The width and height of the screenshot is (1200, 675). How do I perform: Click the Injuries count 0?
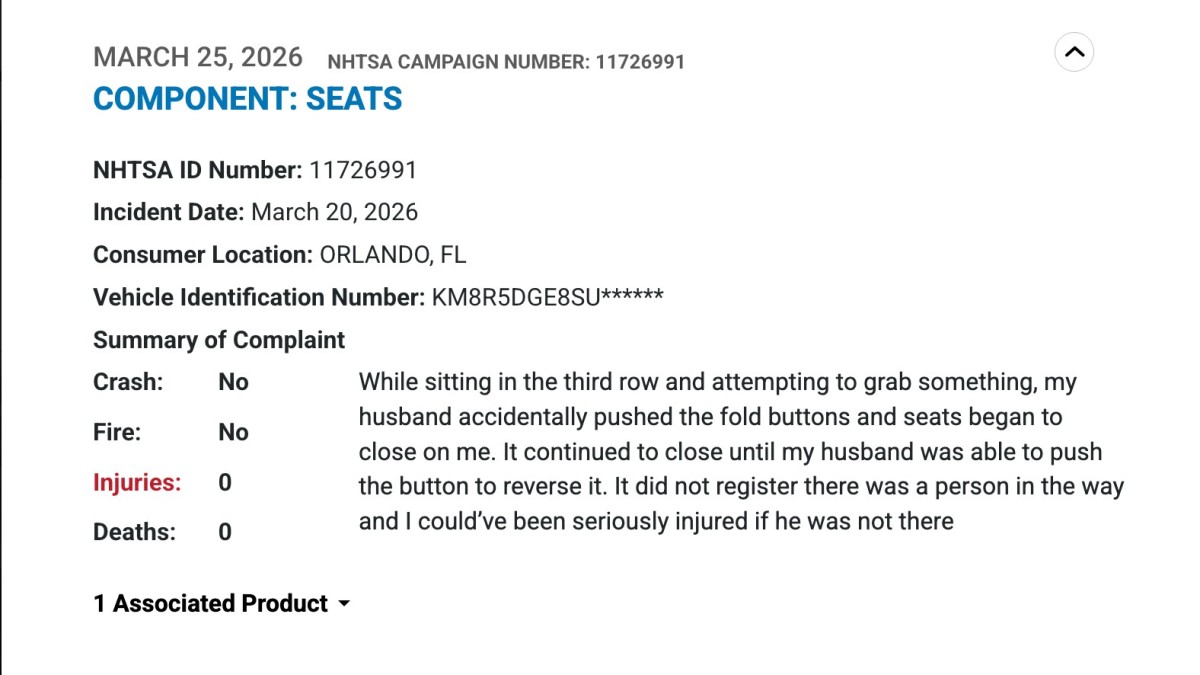[225, 482]
